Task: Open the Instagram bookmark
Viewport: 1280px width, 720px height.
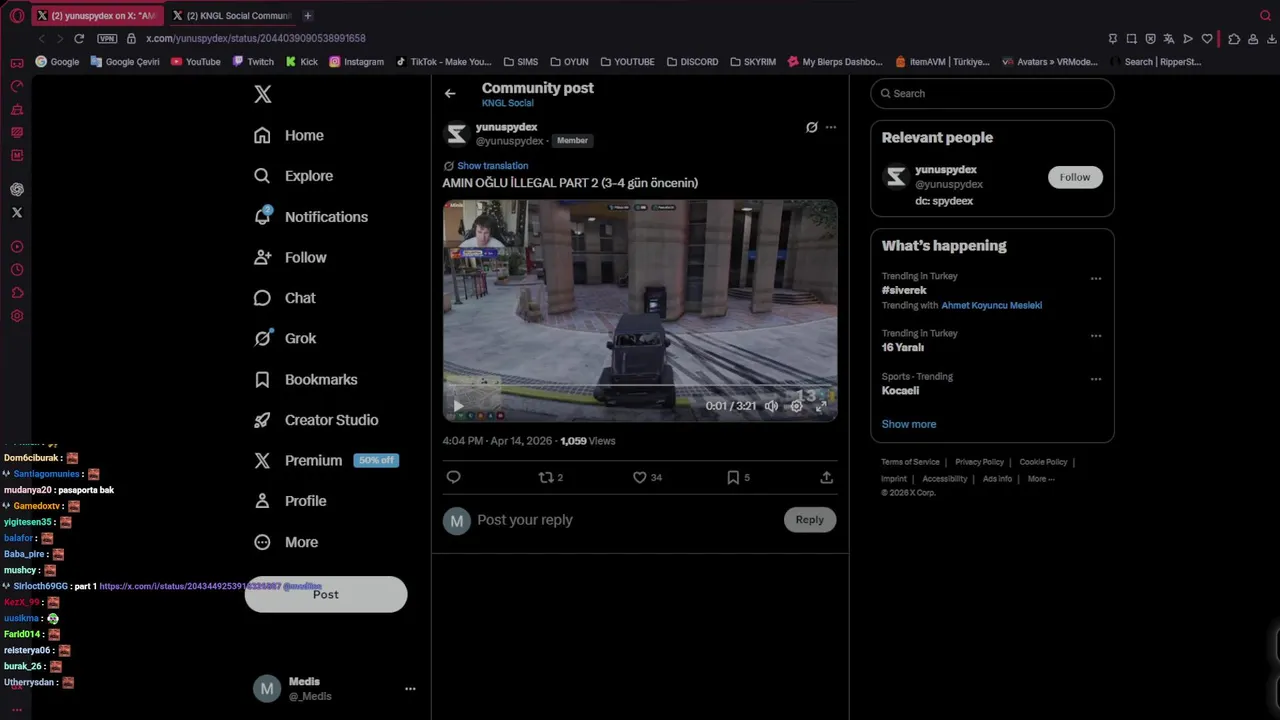Action: click(x=356, y=62)
